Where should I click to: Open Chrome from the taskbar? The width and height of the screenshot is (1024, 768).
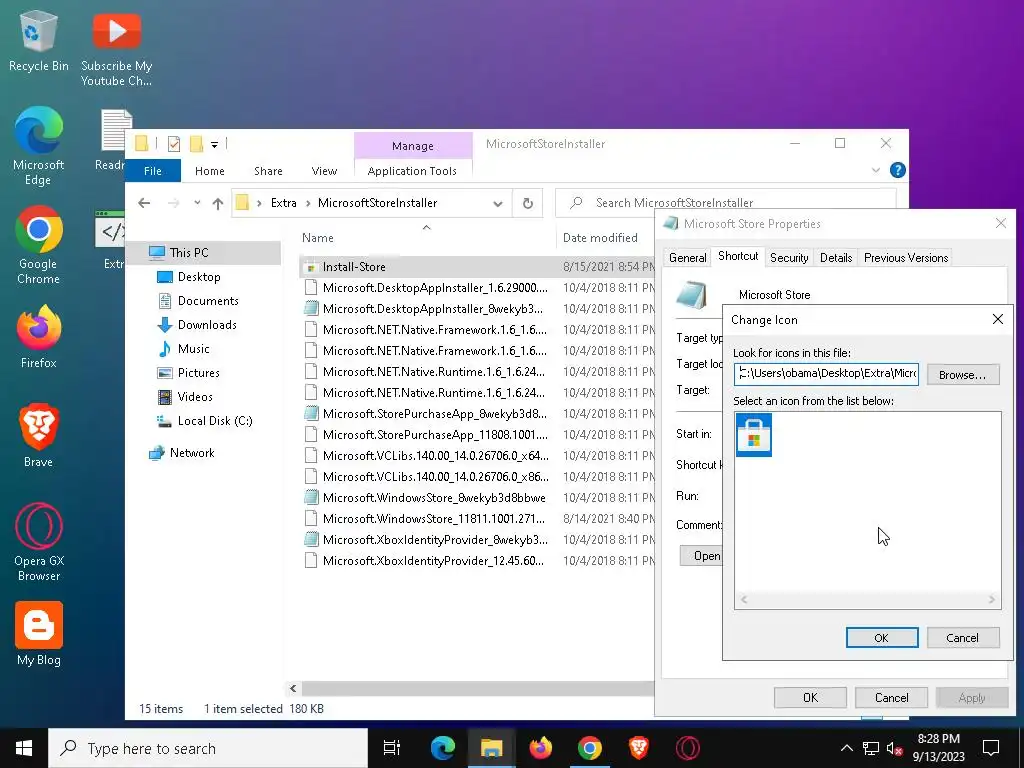point(589,748)
